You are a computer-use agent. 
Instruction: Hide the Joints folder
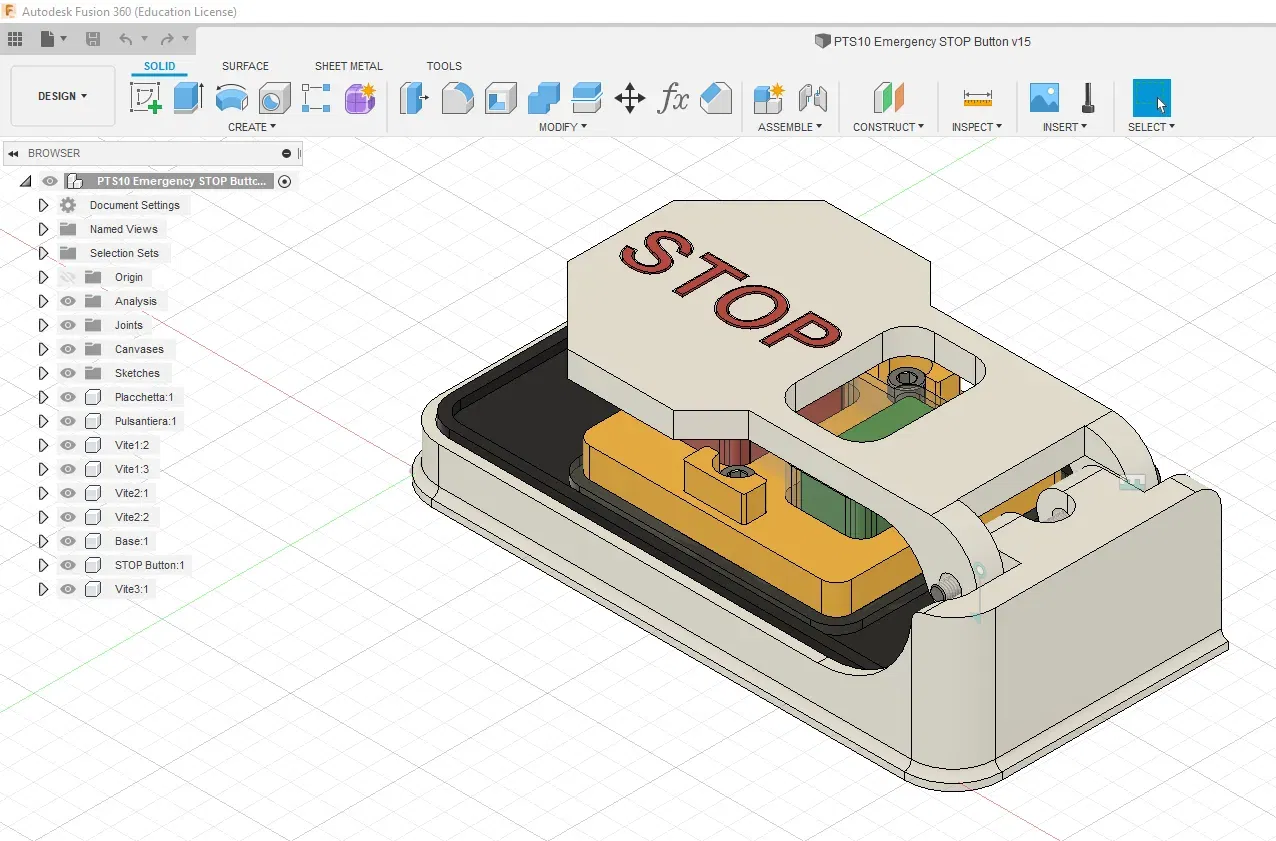point(68,325)
